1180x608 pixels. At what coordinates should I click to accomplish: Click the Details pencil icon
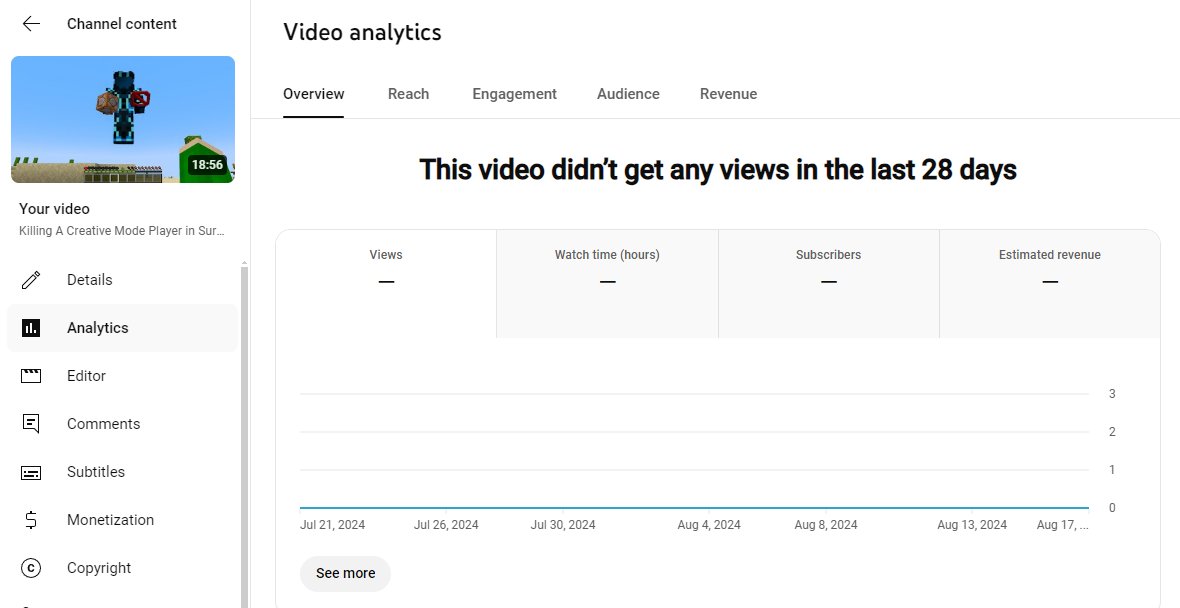click(x=31, y=280)
